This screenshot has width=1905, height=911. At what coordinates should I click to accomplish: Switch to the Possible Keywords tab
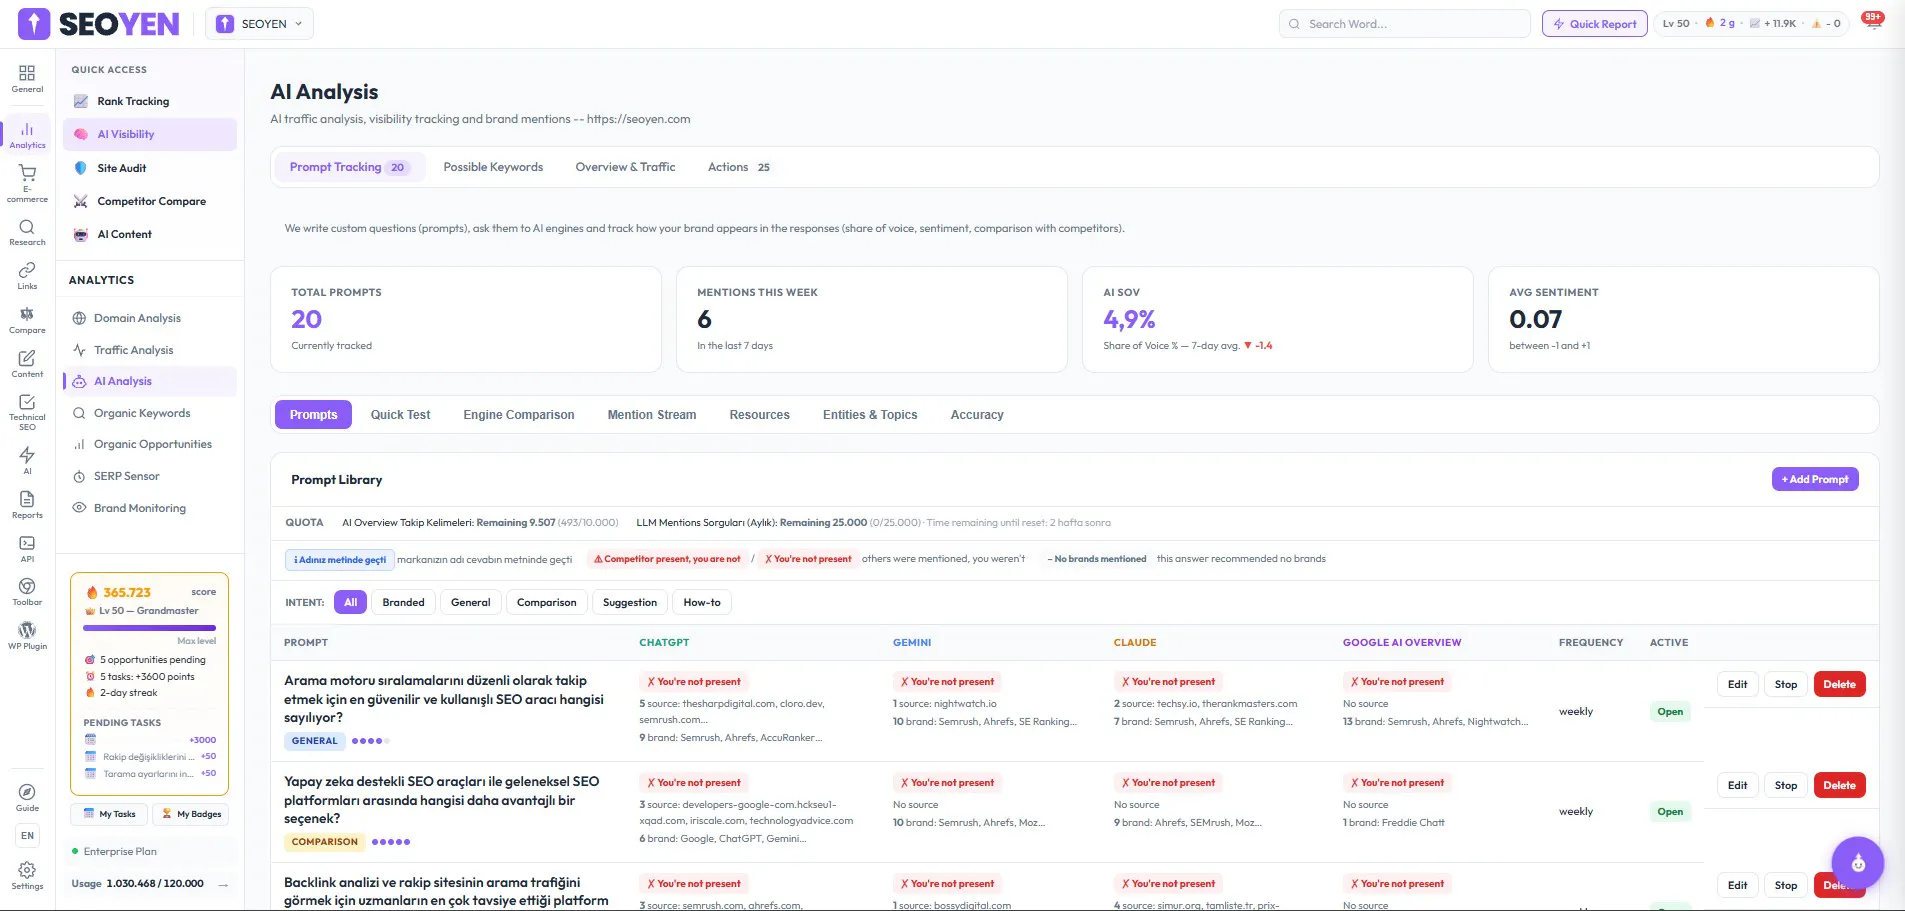pyautogui.click(x=493, y=167)
